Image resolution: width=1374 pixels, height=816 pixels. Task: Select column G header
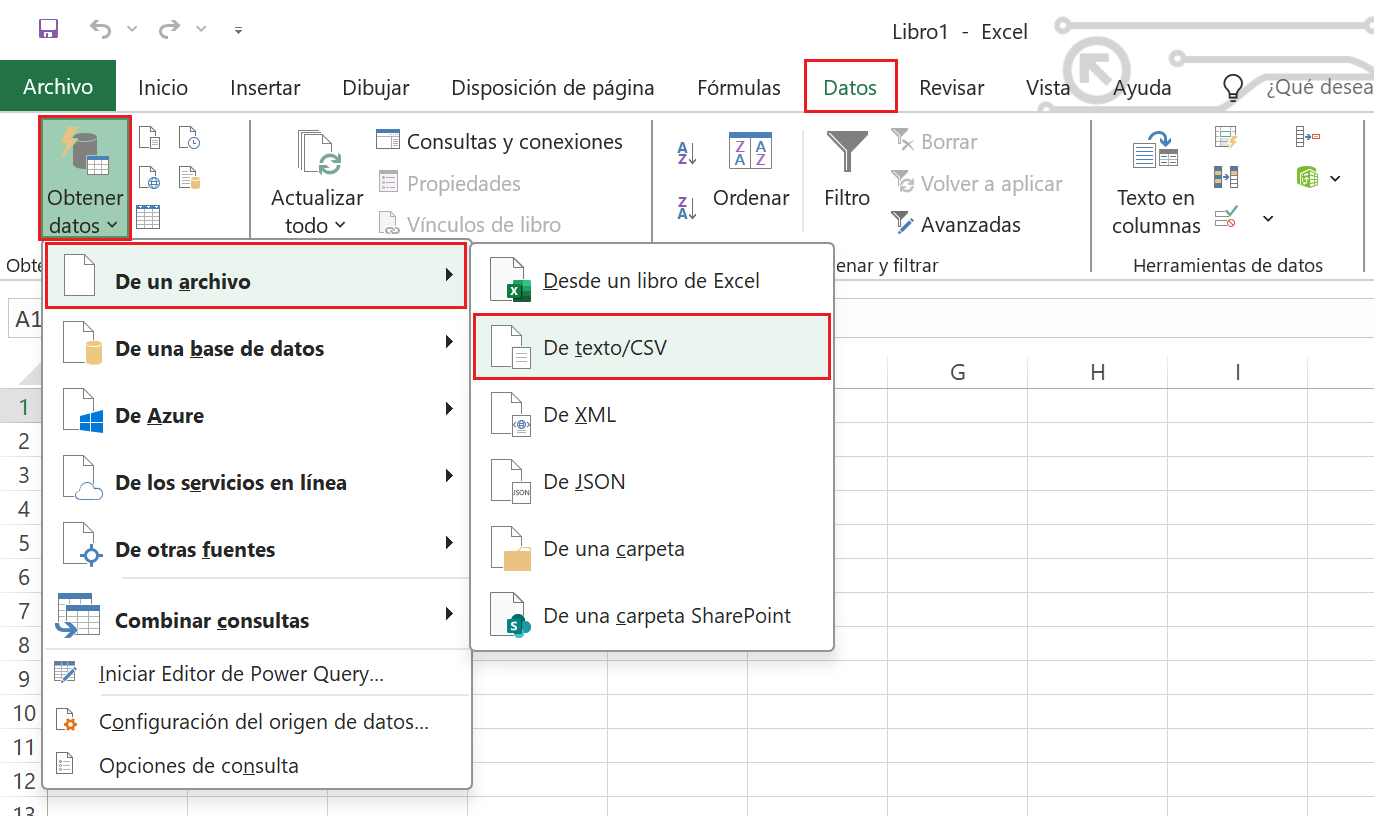tap(957, 373)
